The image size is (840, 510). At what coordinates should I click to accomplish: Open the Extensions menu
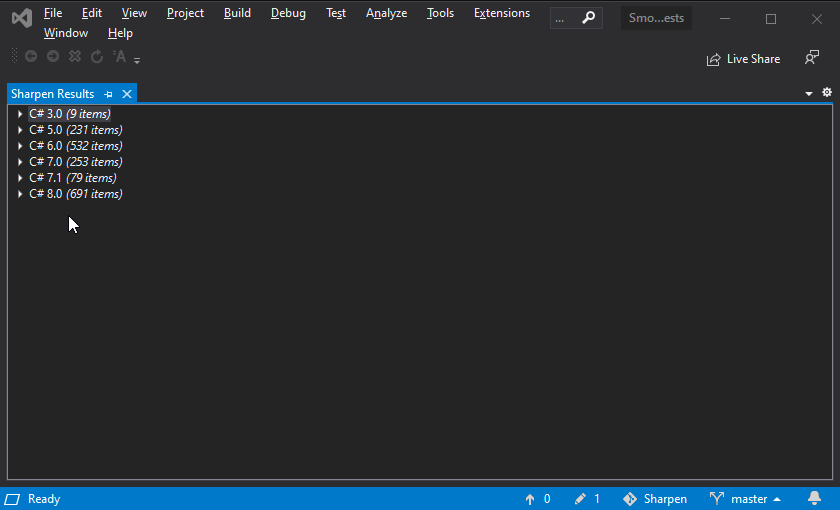pyautogui.click(x=502, y=13)
